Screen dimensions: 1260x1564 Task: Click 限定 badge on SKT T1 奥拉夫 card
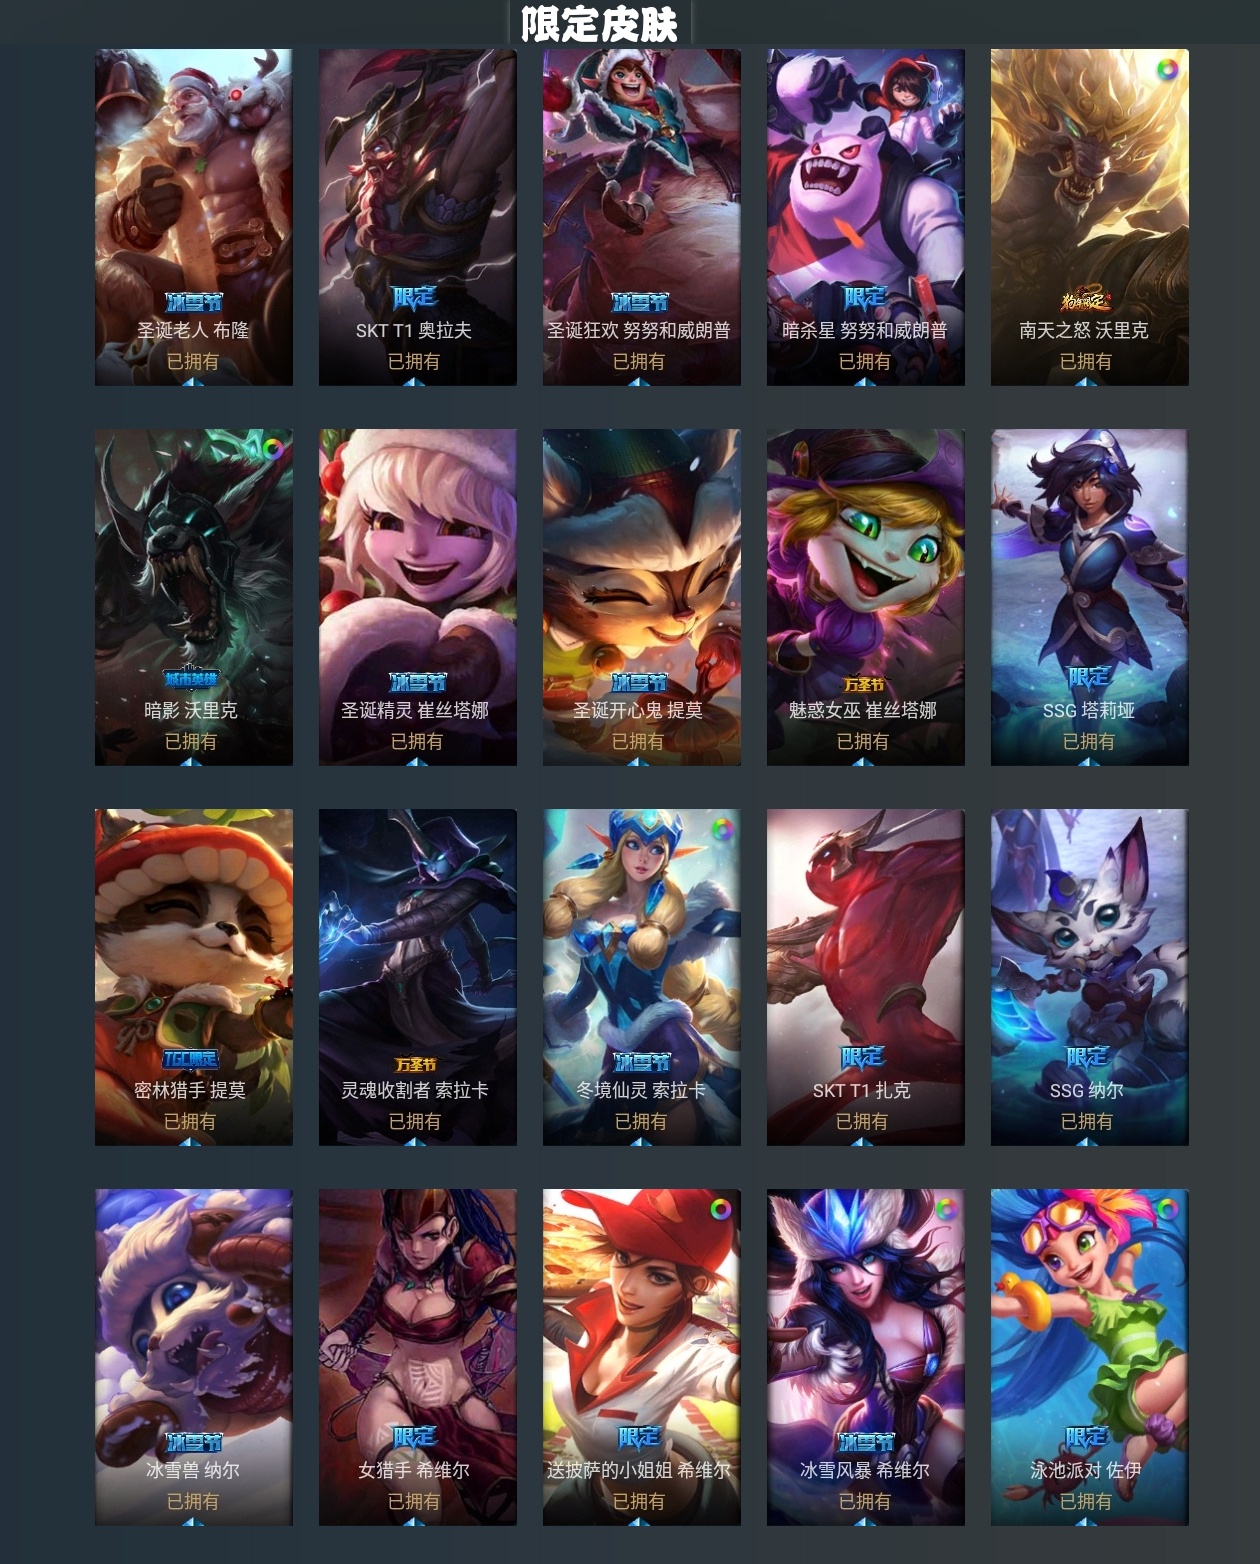tap(414, 298)
